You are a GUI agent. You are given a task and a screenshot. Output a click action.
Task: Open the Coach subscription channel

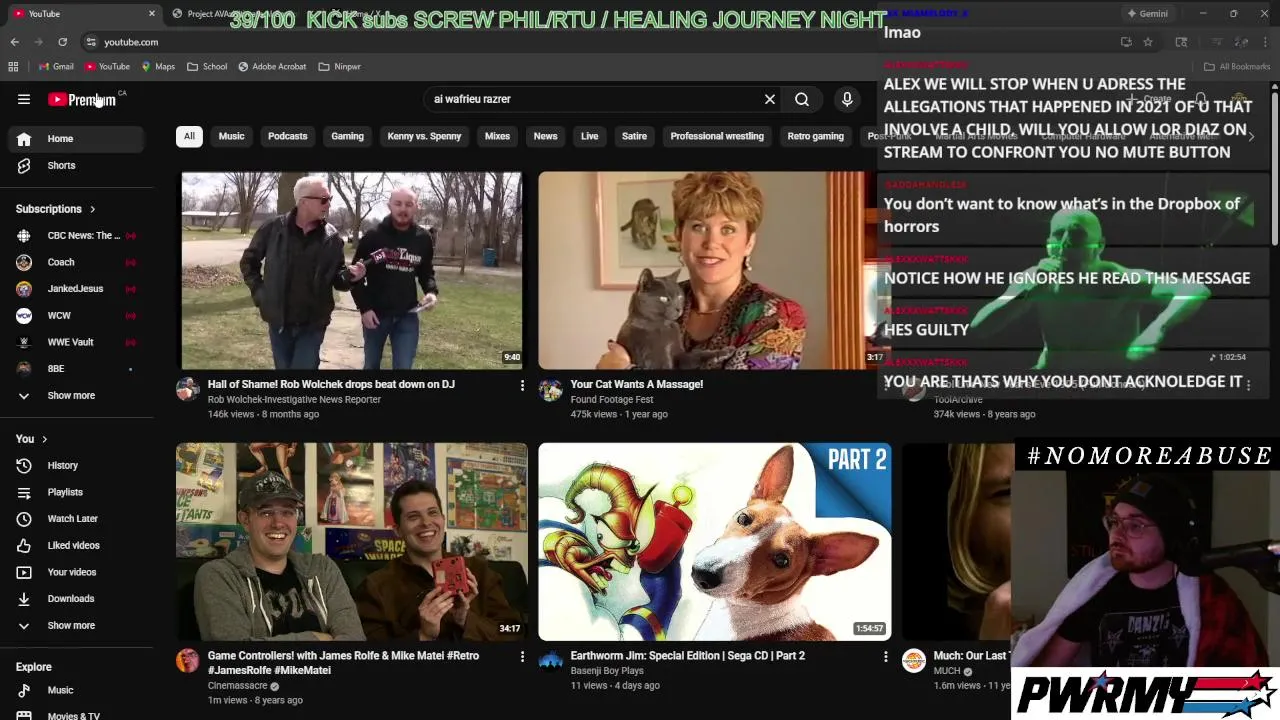tap(76, 262)
